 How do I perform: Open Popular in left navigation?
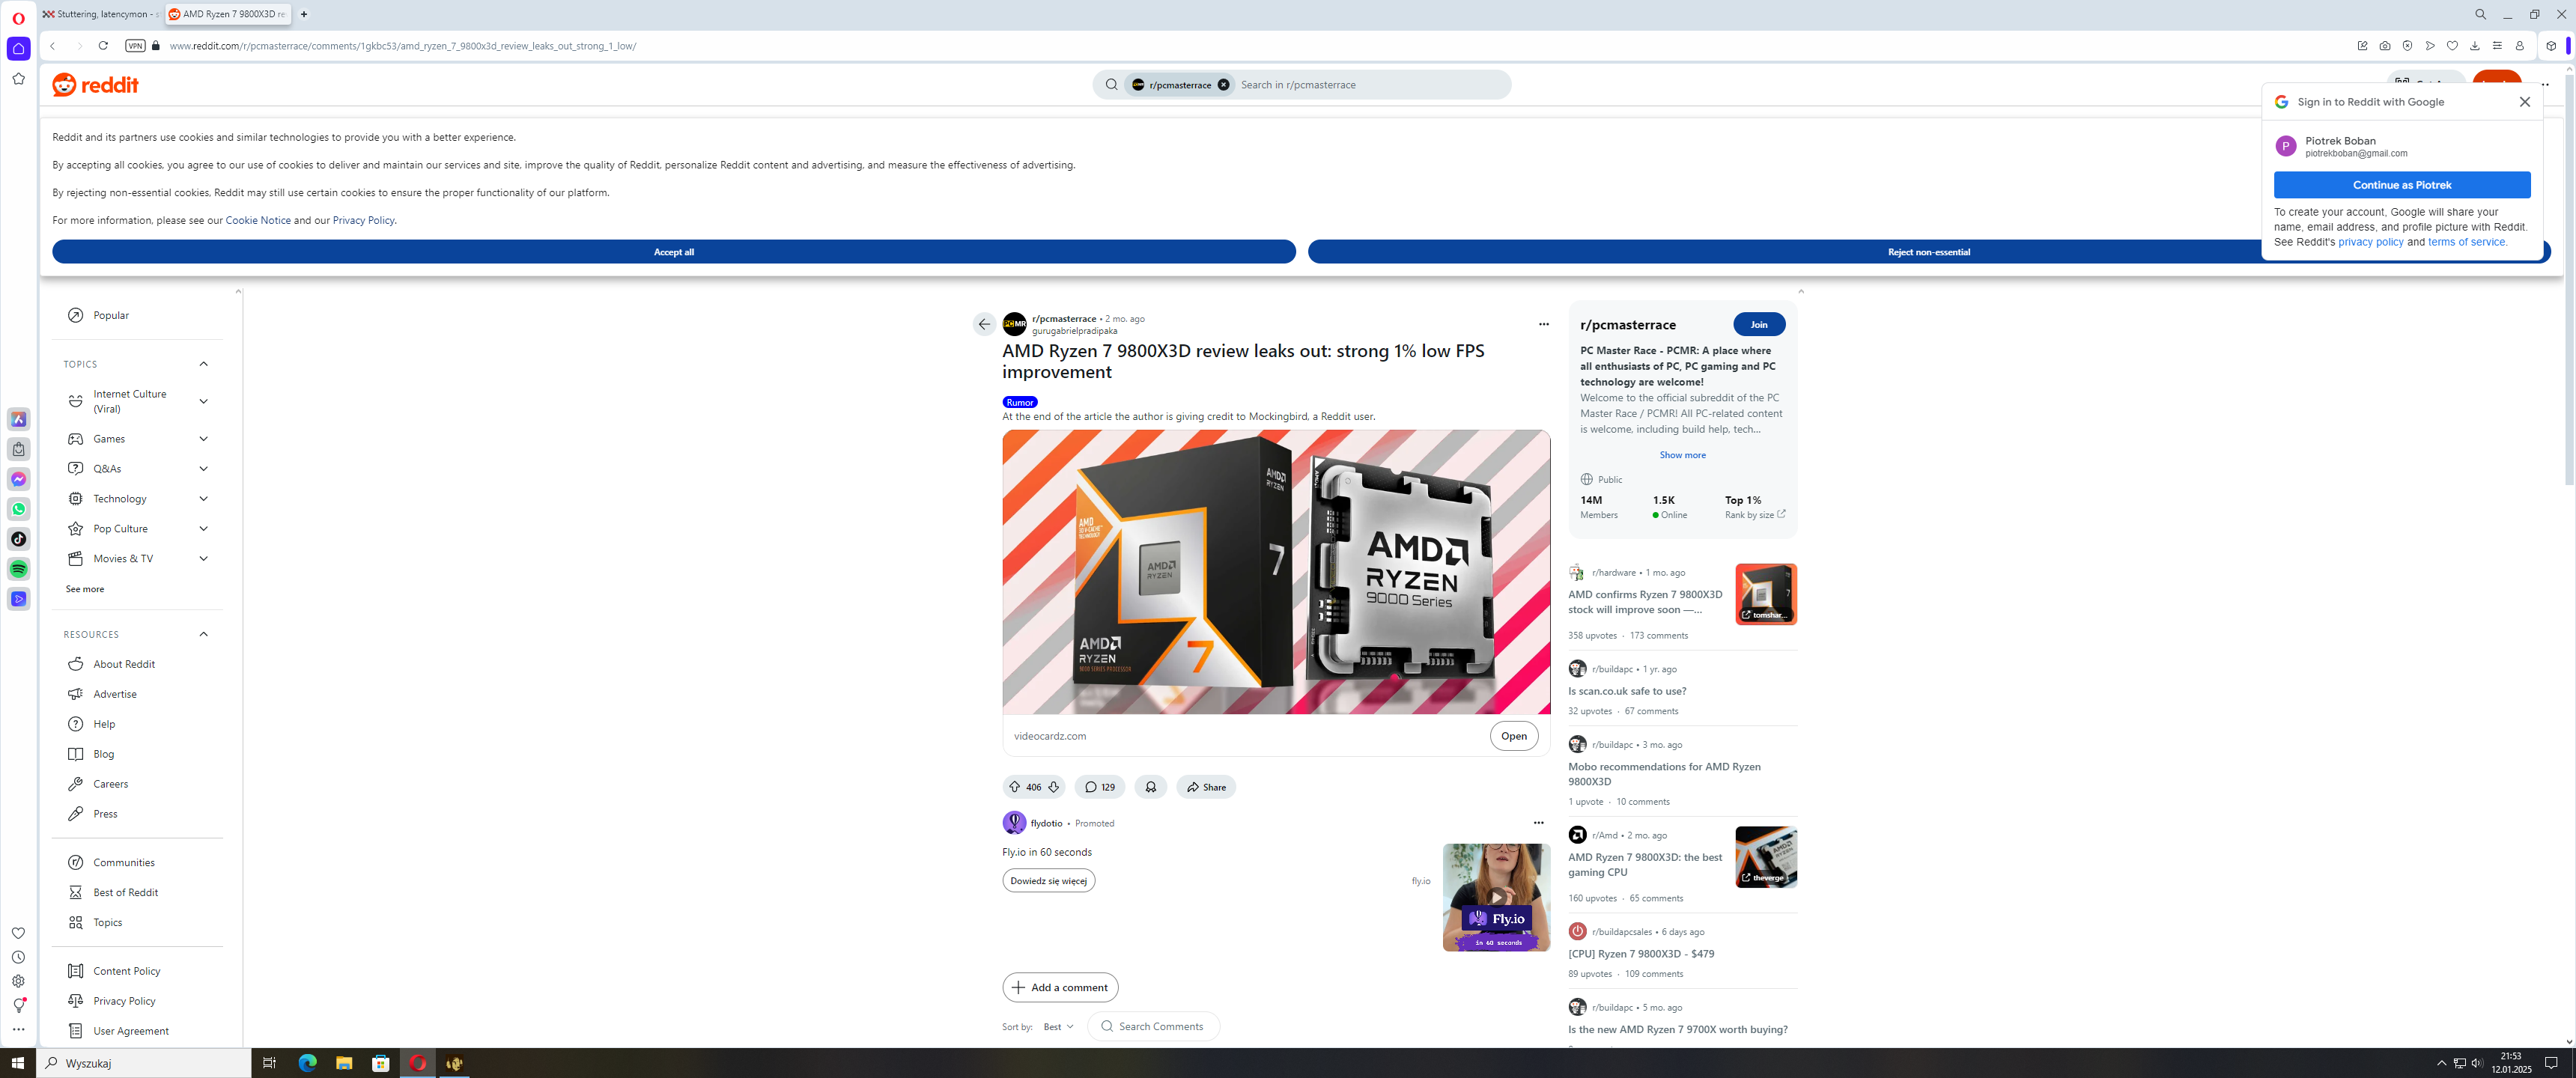(111, 315)
